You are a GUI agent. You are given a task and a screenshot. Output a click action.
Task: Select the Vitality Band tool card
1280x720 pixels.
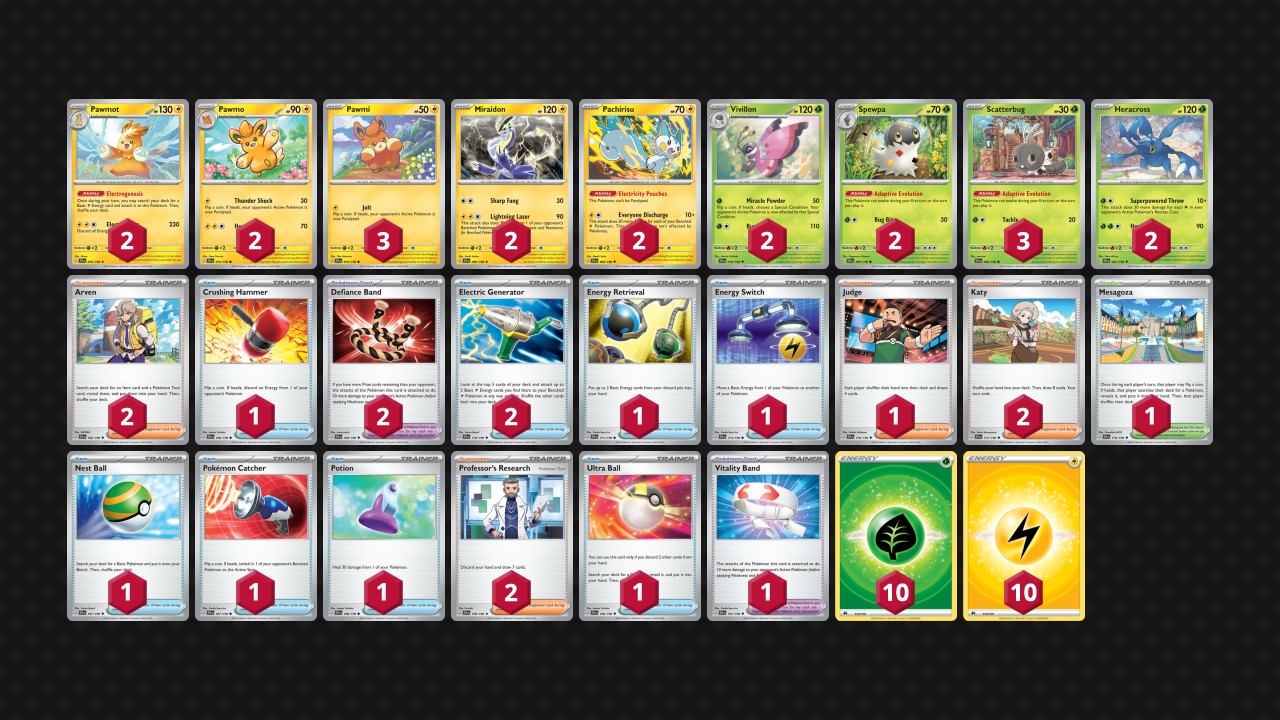pyautogui.click(x=768, y=536)
